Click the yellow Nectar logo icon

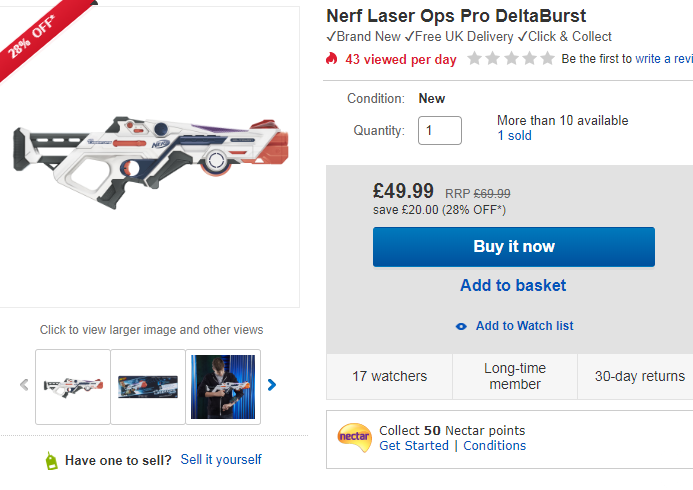[354, 436]
